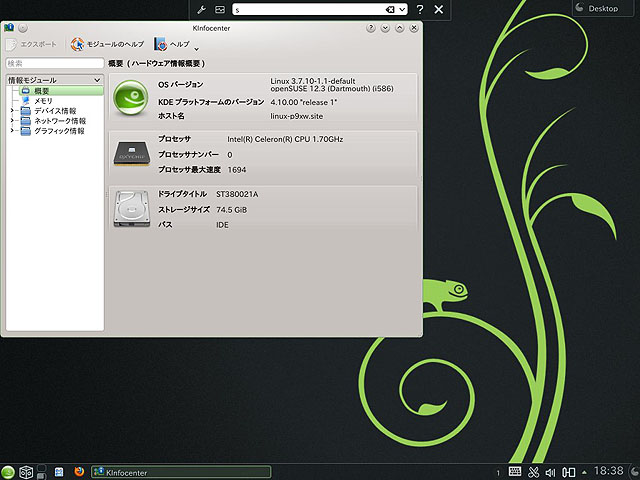This screenshot has height=480, width=640.
Task: Click the 1694 max speed value
Action: [x=237, y=170]
